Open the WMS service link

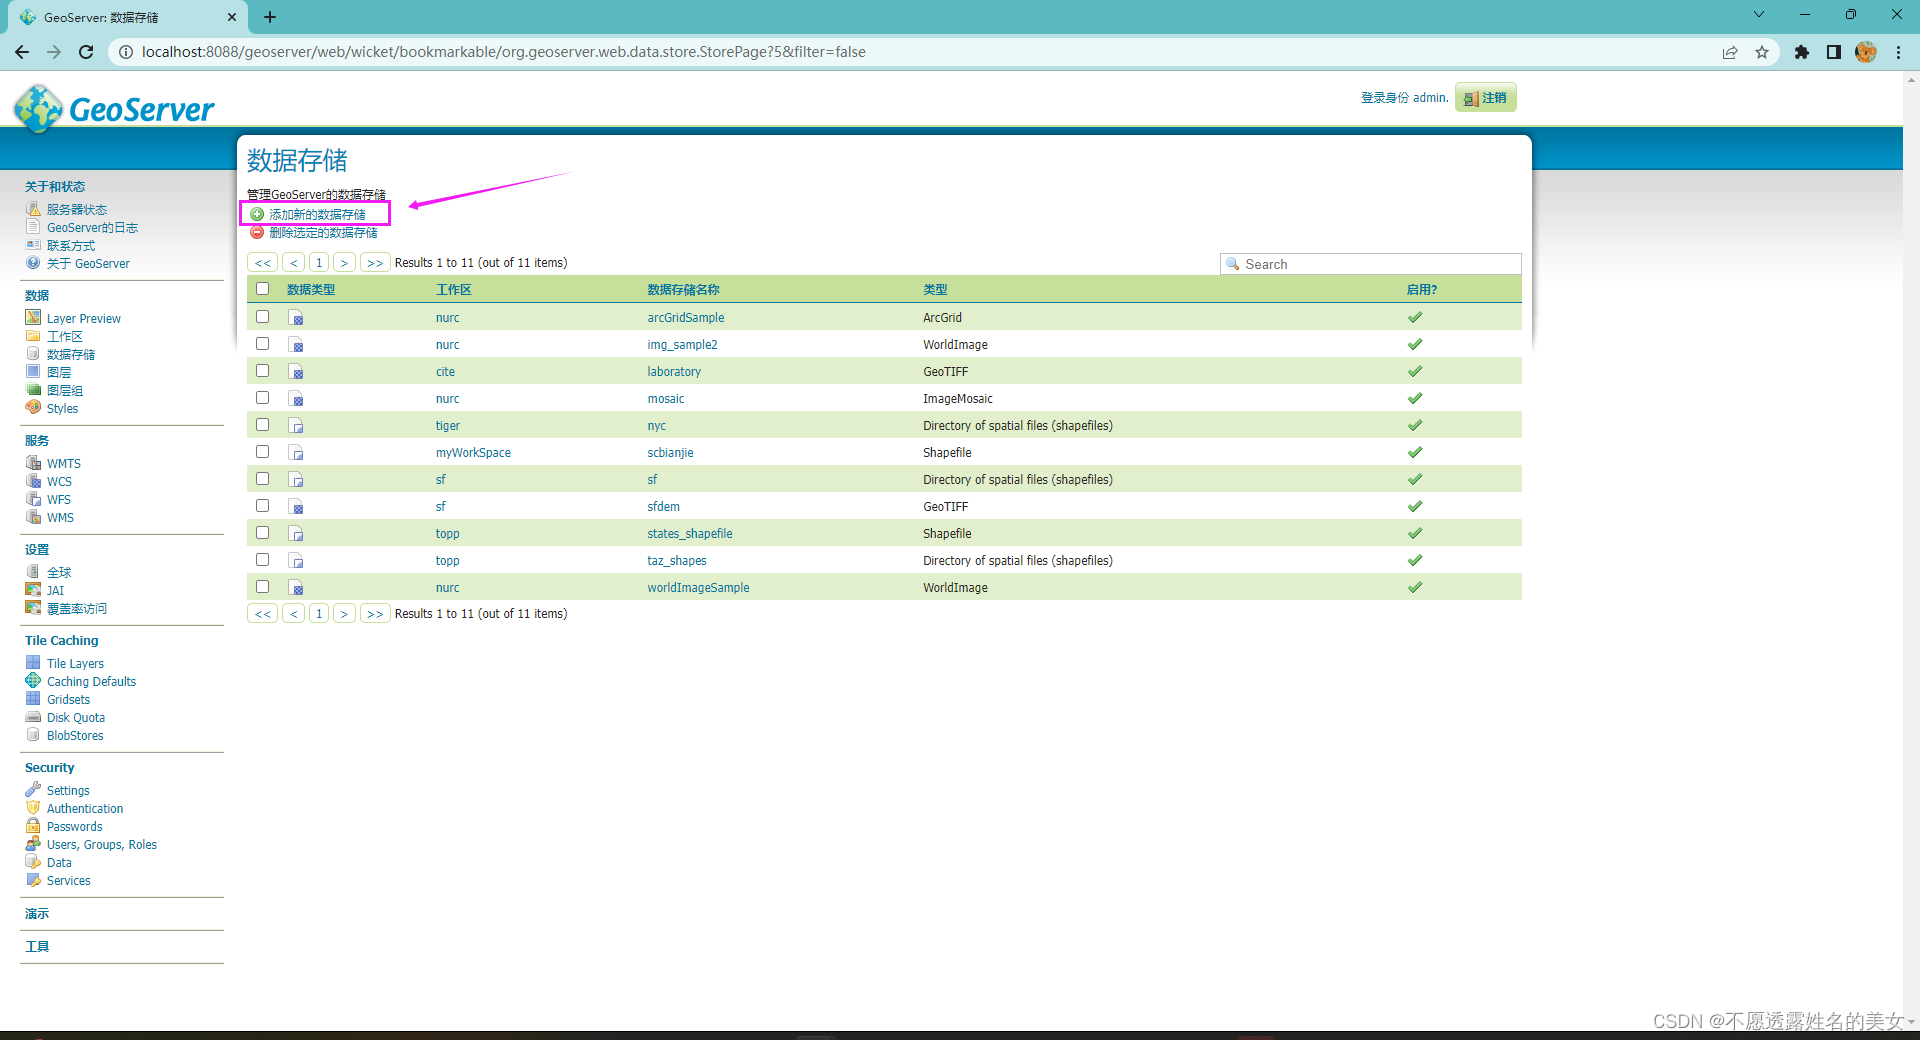click(60, 518)
